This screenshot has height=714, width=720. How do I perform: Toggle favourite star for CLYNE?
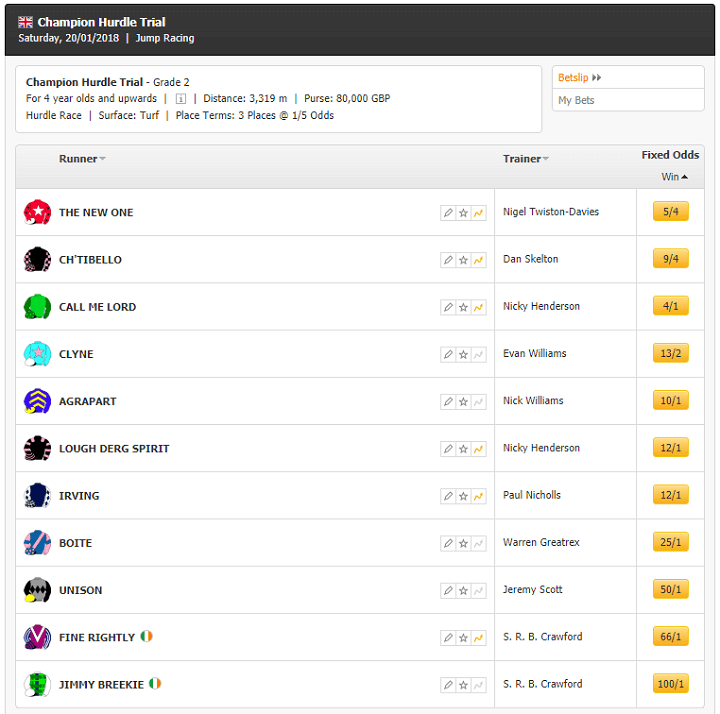click(x=463, y=354)
